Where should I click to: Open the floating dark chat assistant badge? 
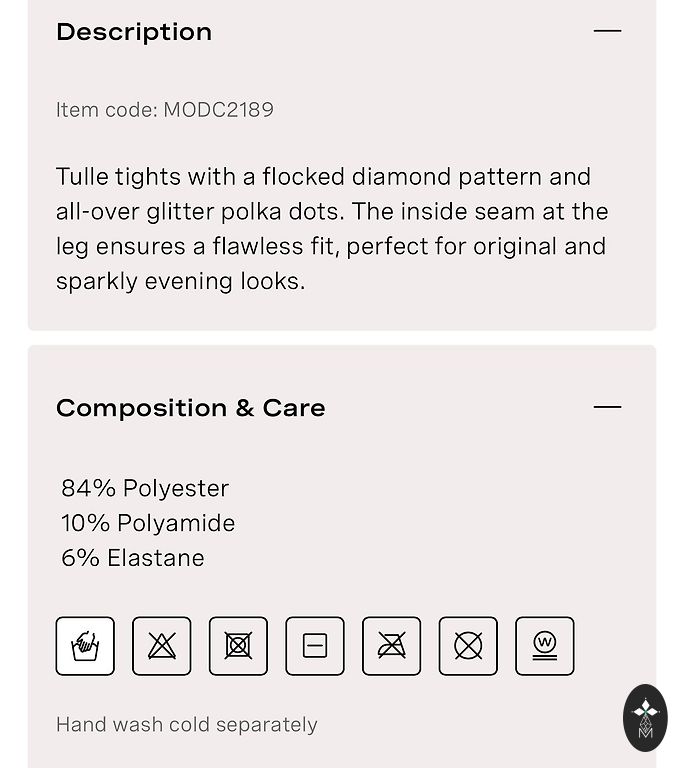click(645, 717)
